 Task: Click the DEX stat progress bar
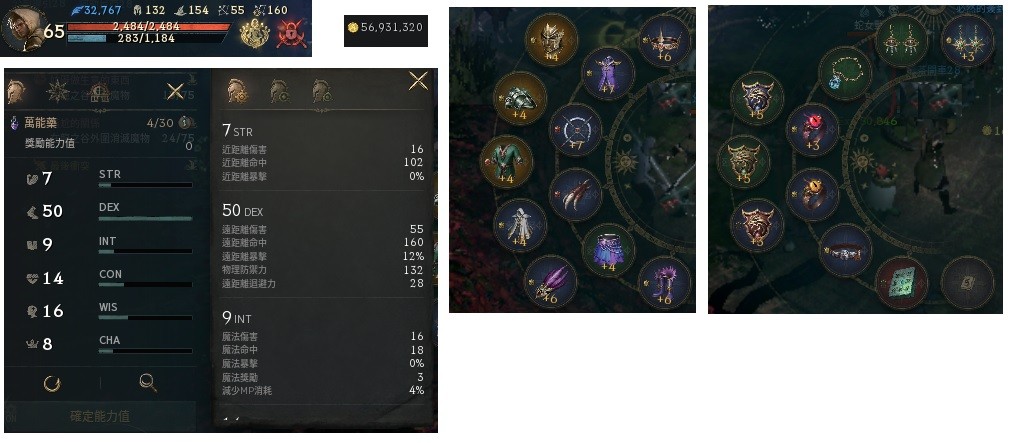coord(145,218)
